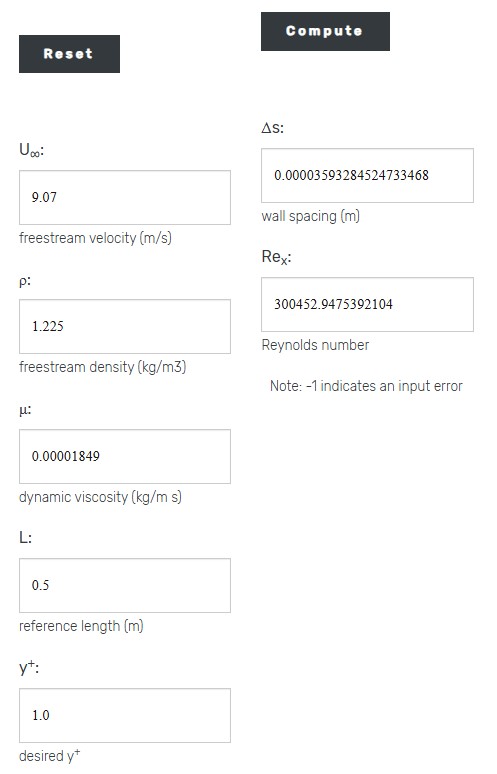The image size is (497, 774).
Task: Click the μ label above viscosity field
Action: point(25,410)
